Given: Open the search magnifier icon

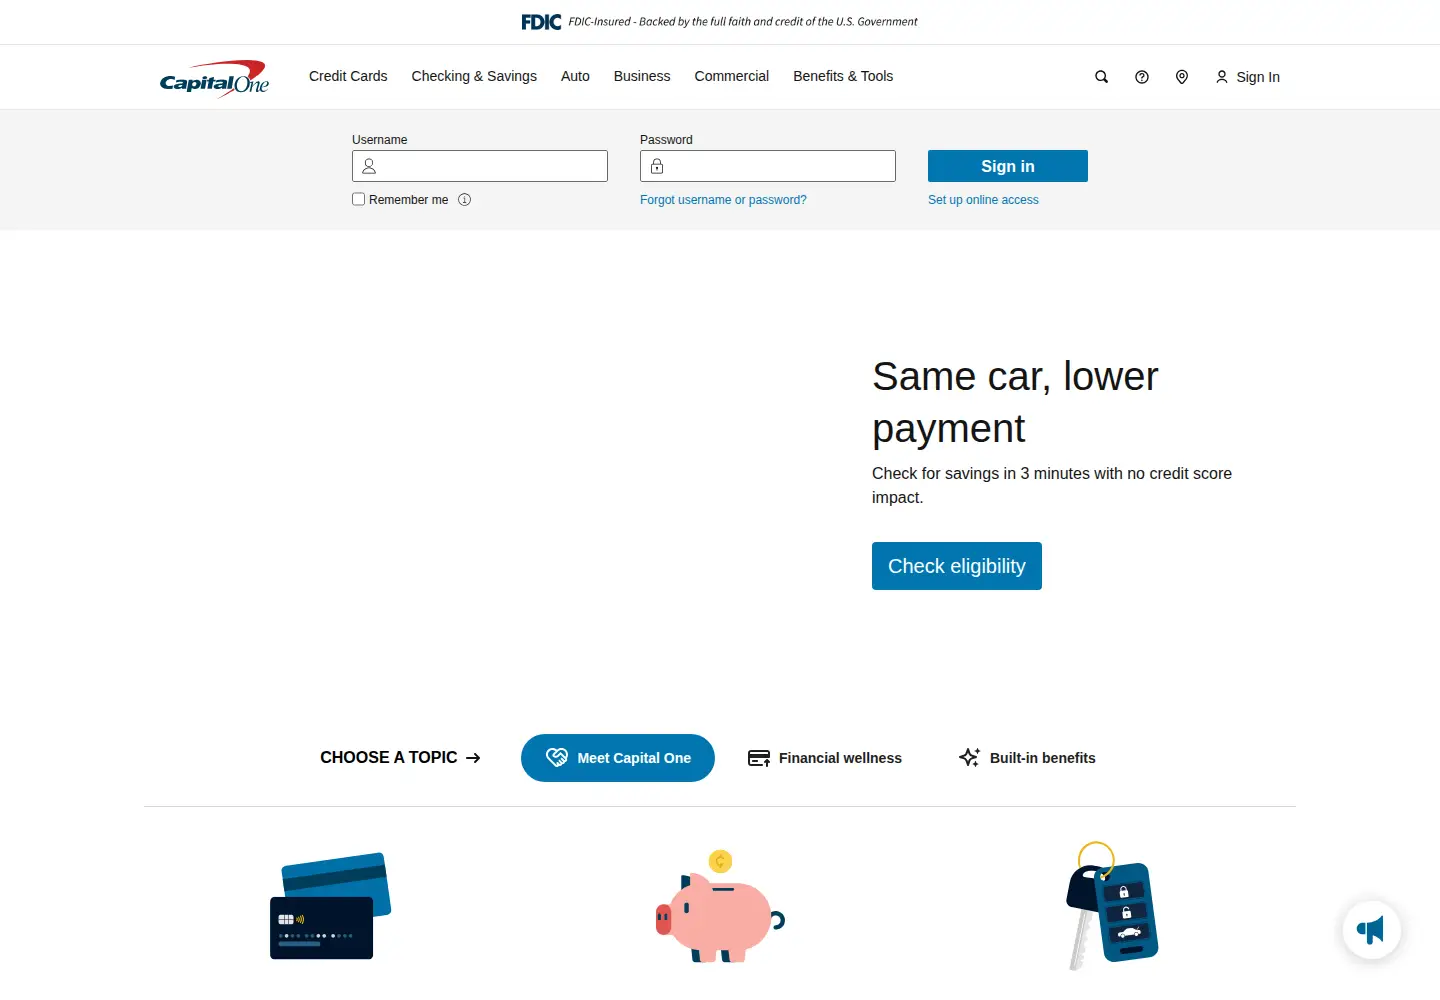Looking at the screenshot, I should pyautogui.click(x=1101, y=77).
